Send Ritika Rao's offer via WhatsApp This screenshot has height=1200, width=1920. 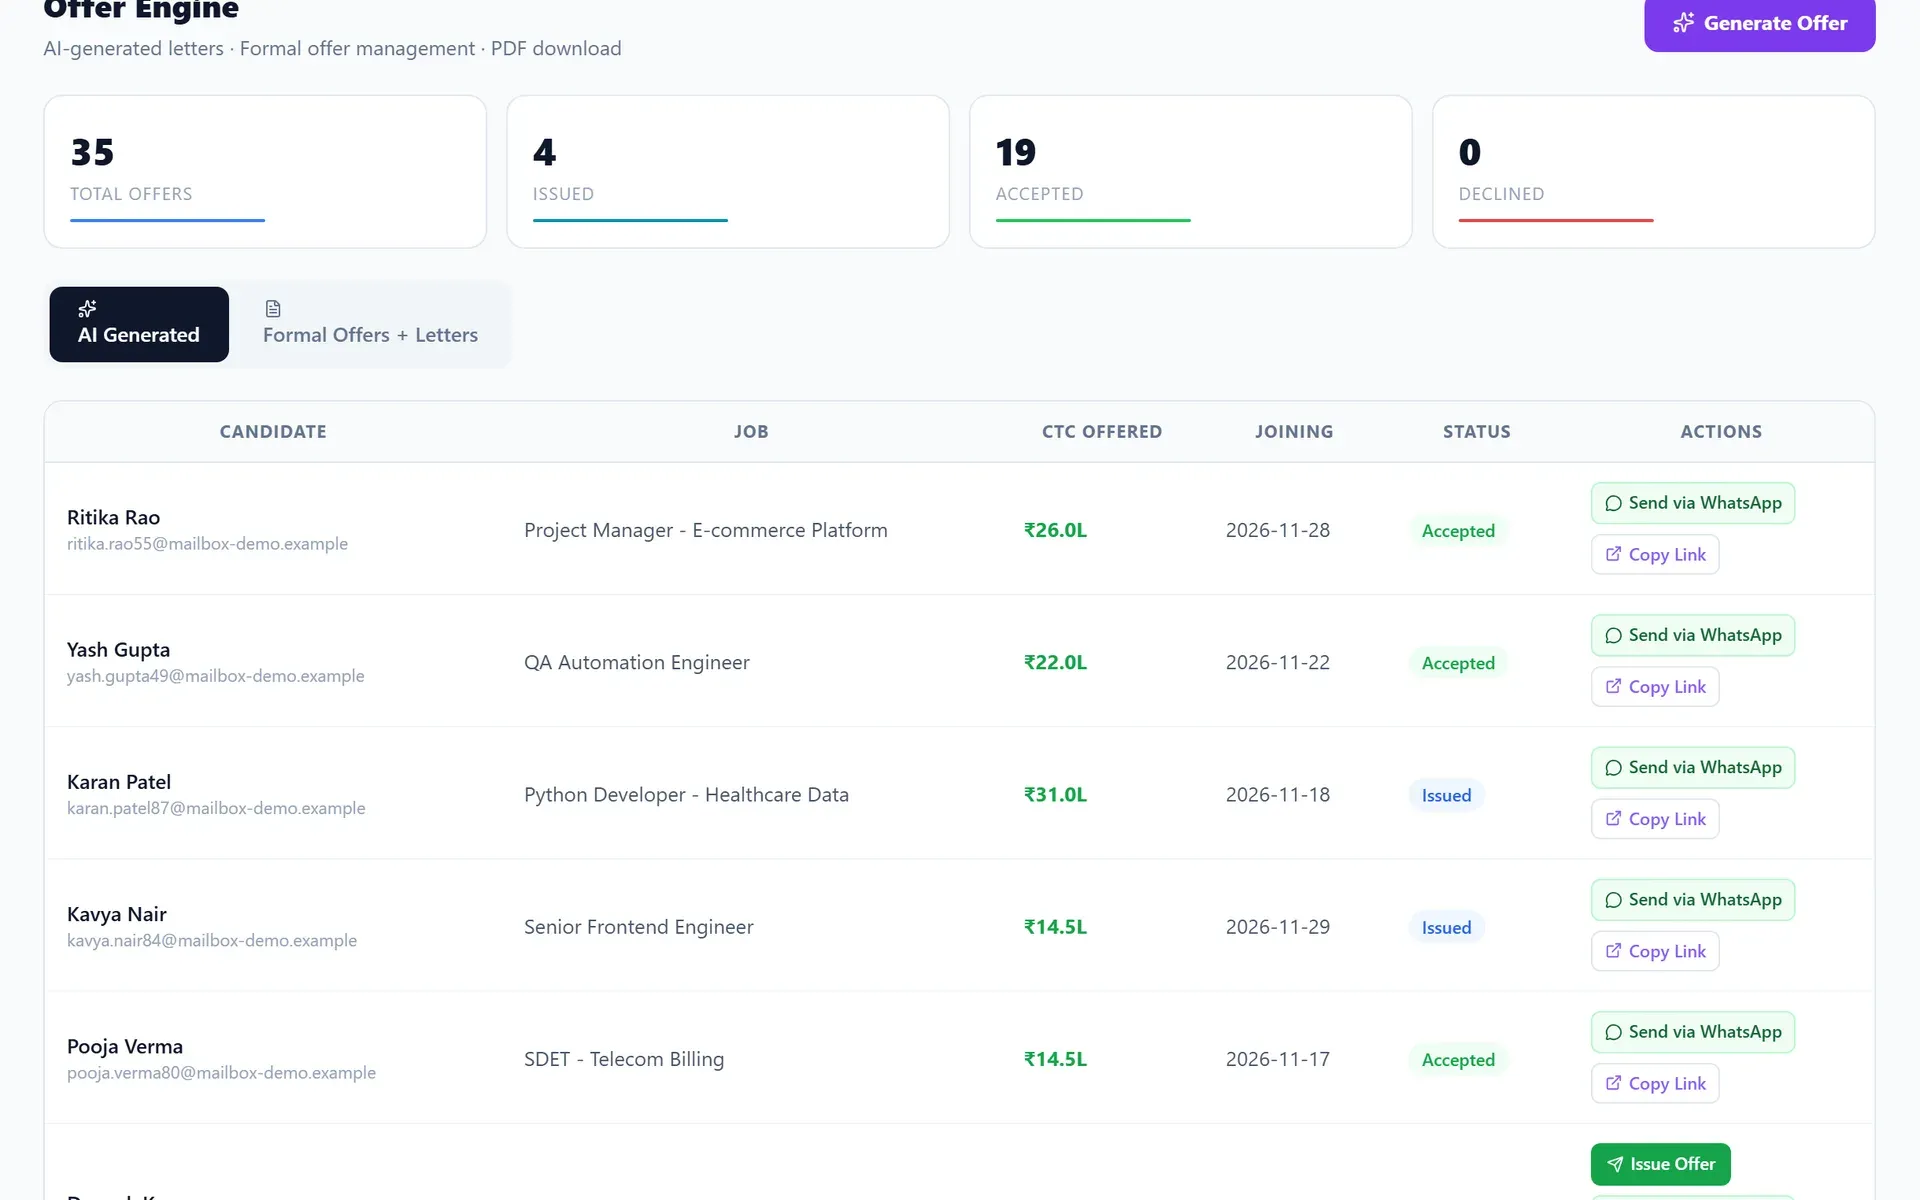coord(1693,503)
